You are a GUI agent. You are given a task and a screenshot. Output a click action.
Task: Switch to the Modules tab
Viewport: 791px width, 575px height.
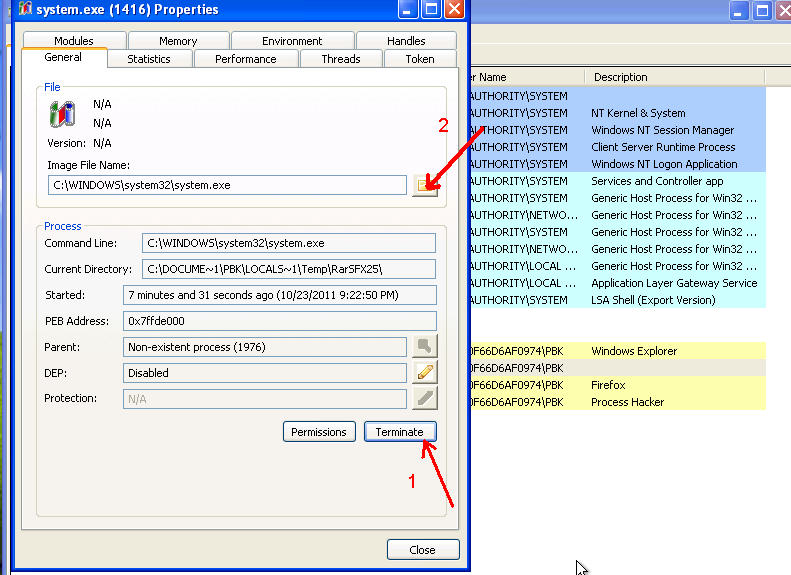[74, 40]
